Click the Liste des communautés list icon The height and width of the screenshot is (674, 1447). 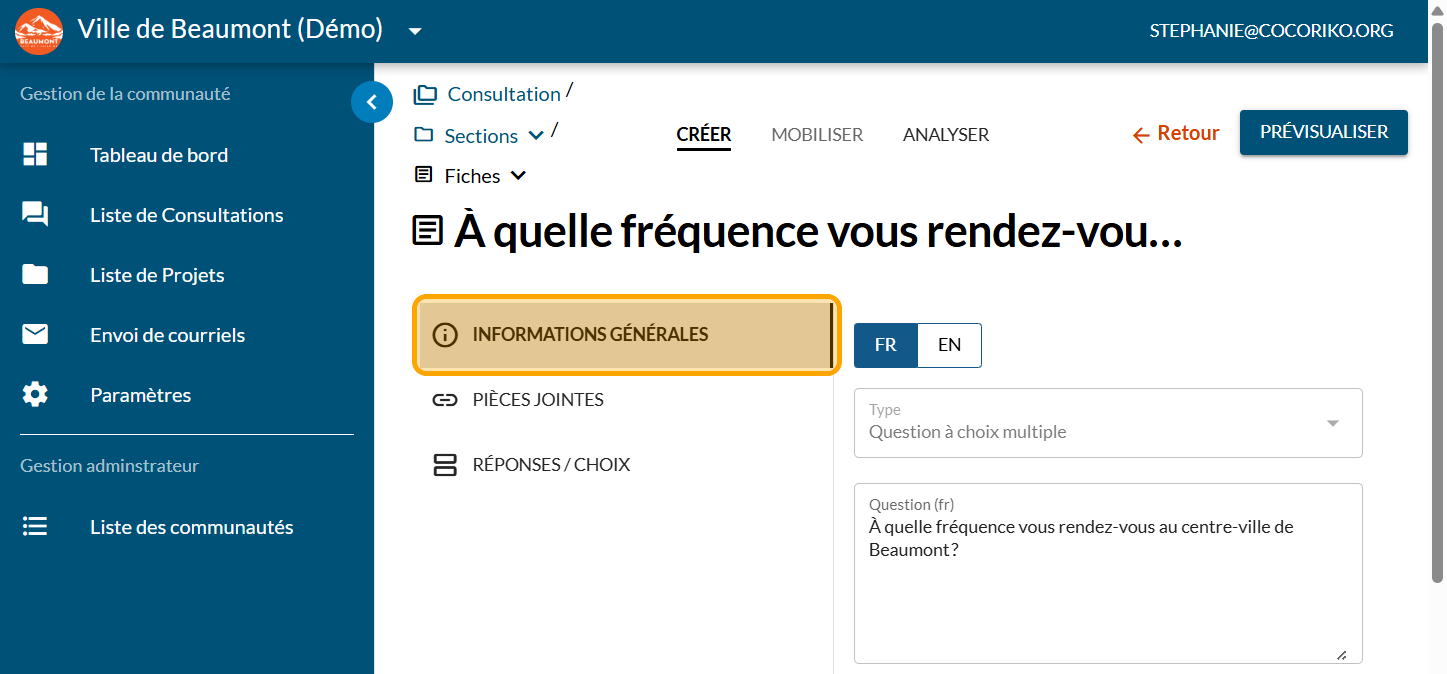point(35,527)
